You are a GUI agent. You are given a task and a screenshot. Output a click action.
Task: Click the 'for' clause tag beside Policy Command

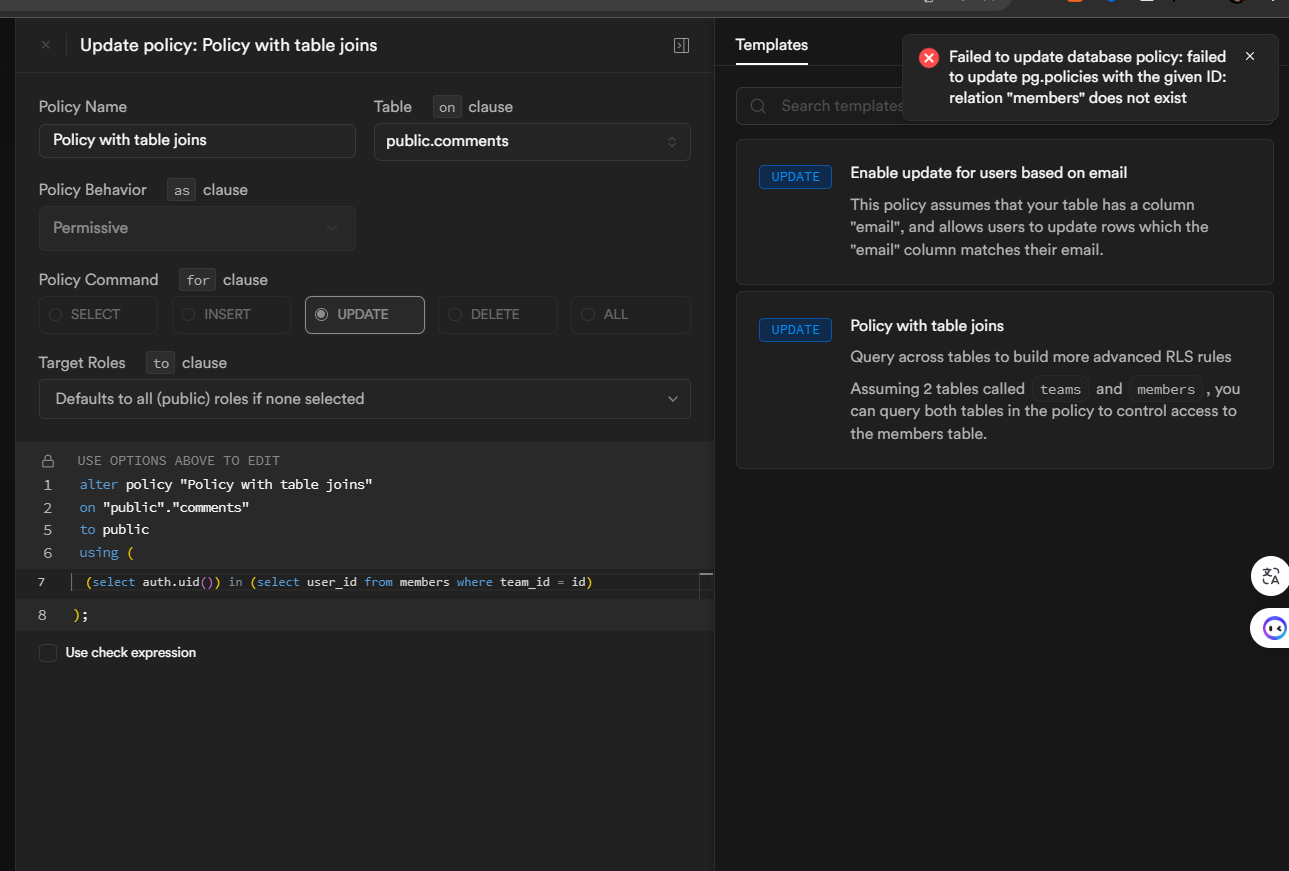tap(198, 280)
